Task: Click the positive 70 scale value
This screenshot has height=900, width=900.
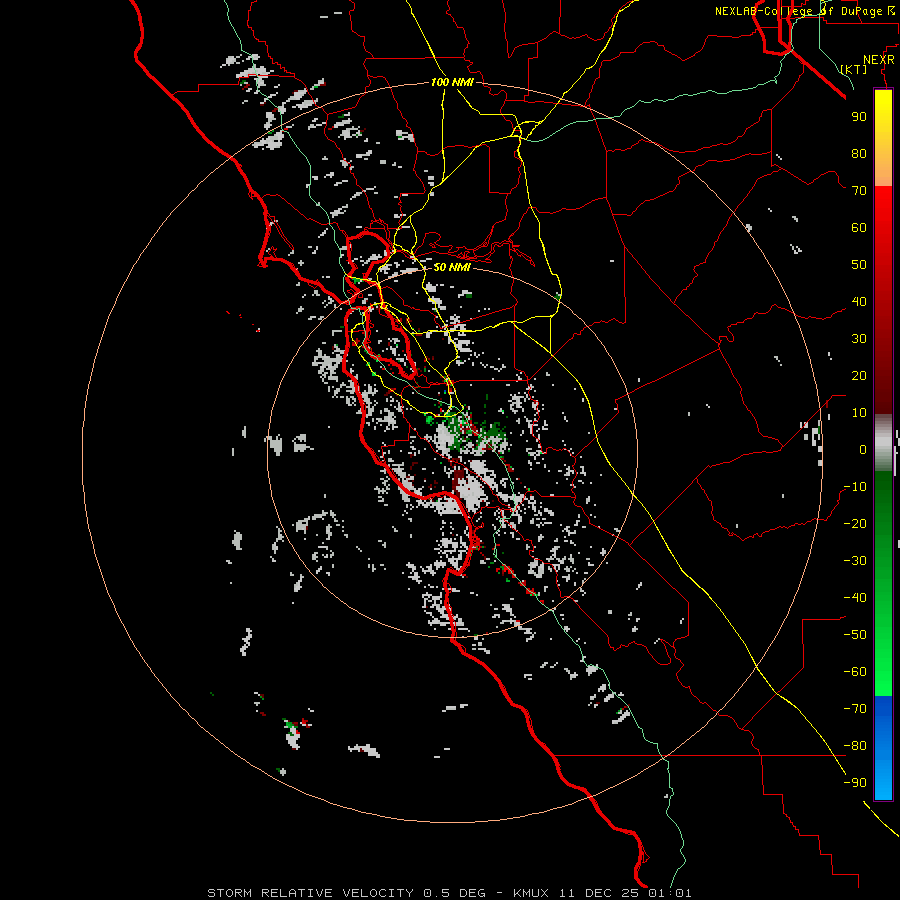Action: point(859,191)
